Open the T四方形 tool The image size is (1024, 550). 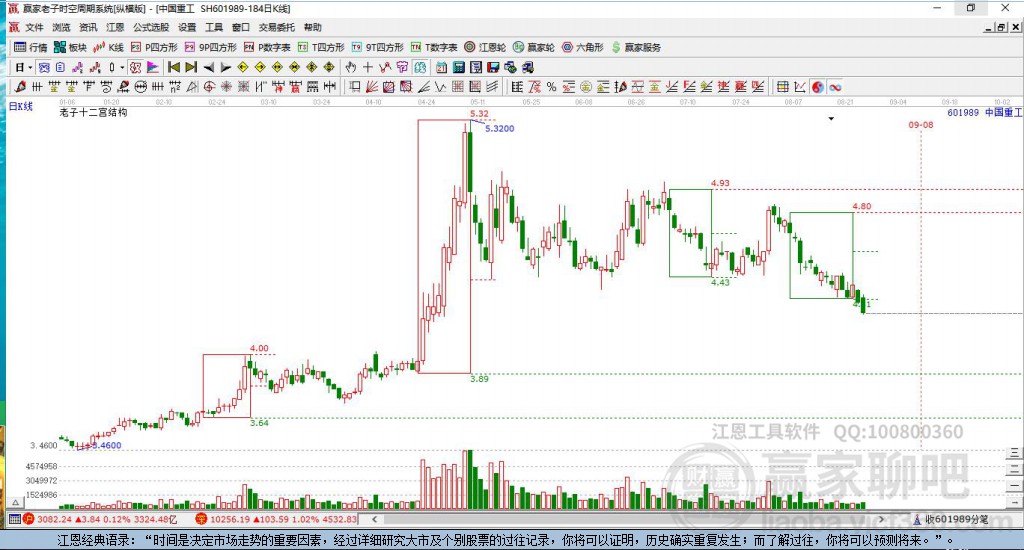tap(321, 47)
